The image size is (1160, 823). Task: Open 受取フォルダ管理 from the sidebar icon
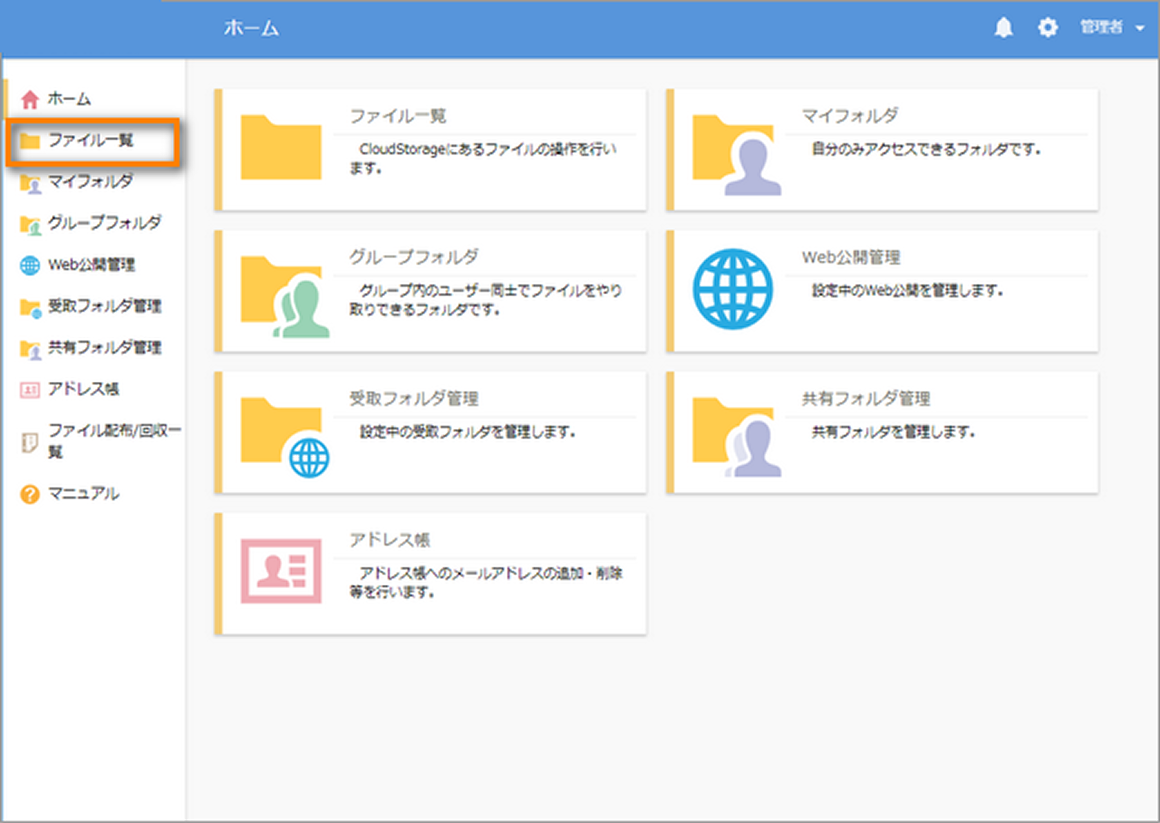(30, 306)
